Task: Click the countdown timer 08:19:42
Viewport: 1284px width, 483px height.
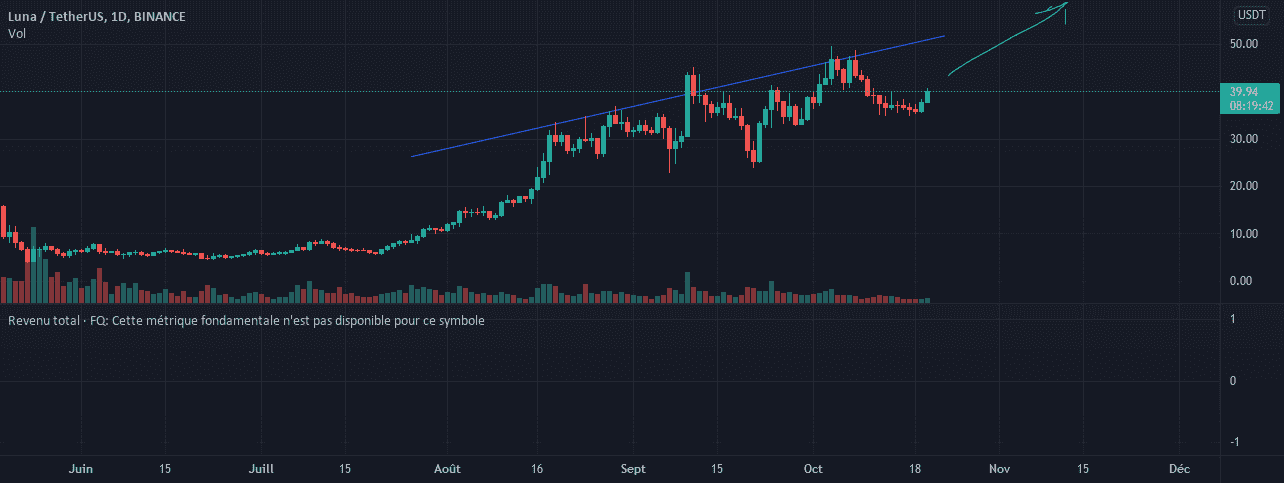Action: click(x=1250, y=105)
